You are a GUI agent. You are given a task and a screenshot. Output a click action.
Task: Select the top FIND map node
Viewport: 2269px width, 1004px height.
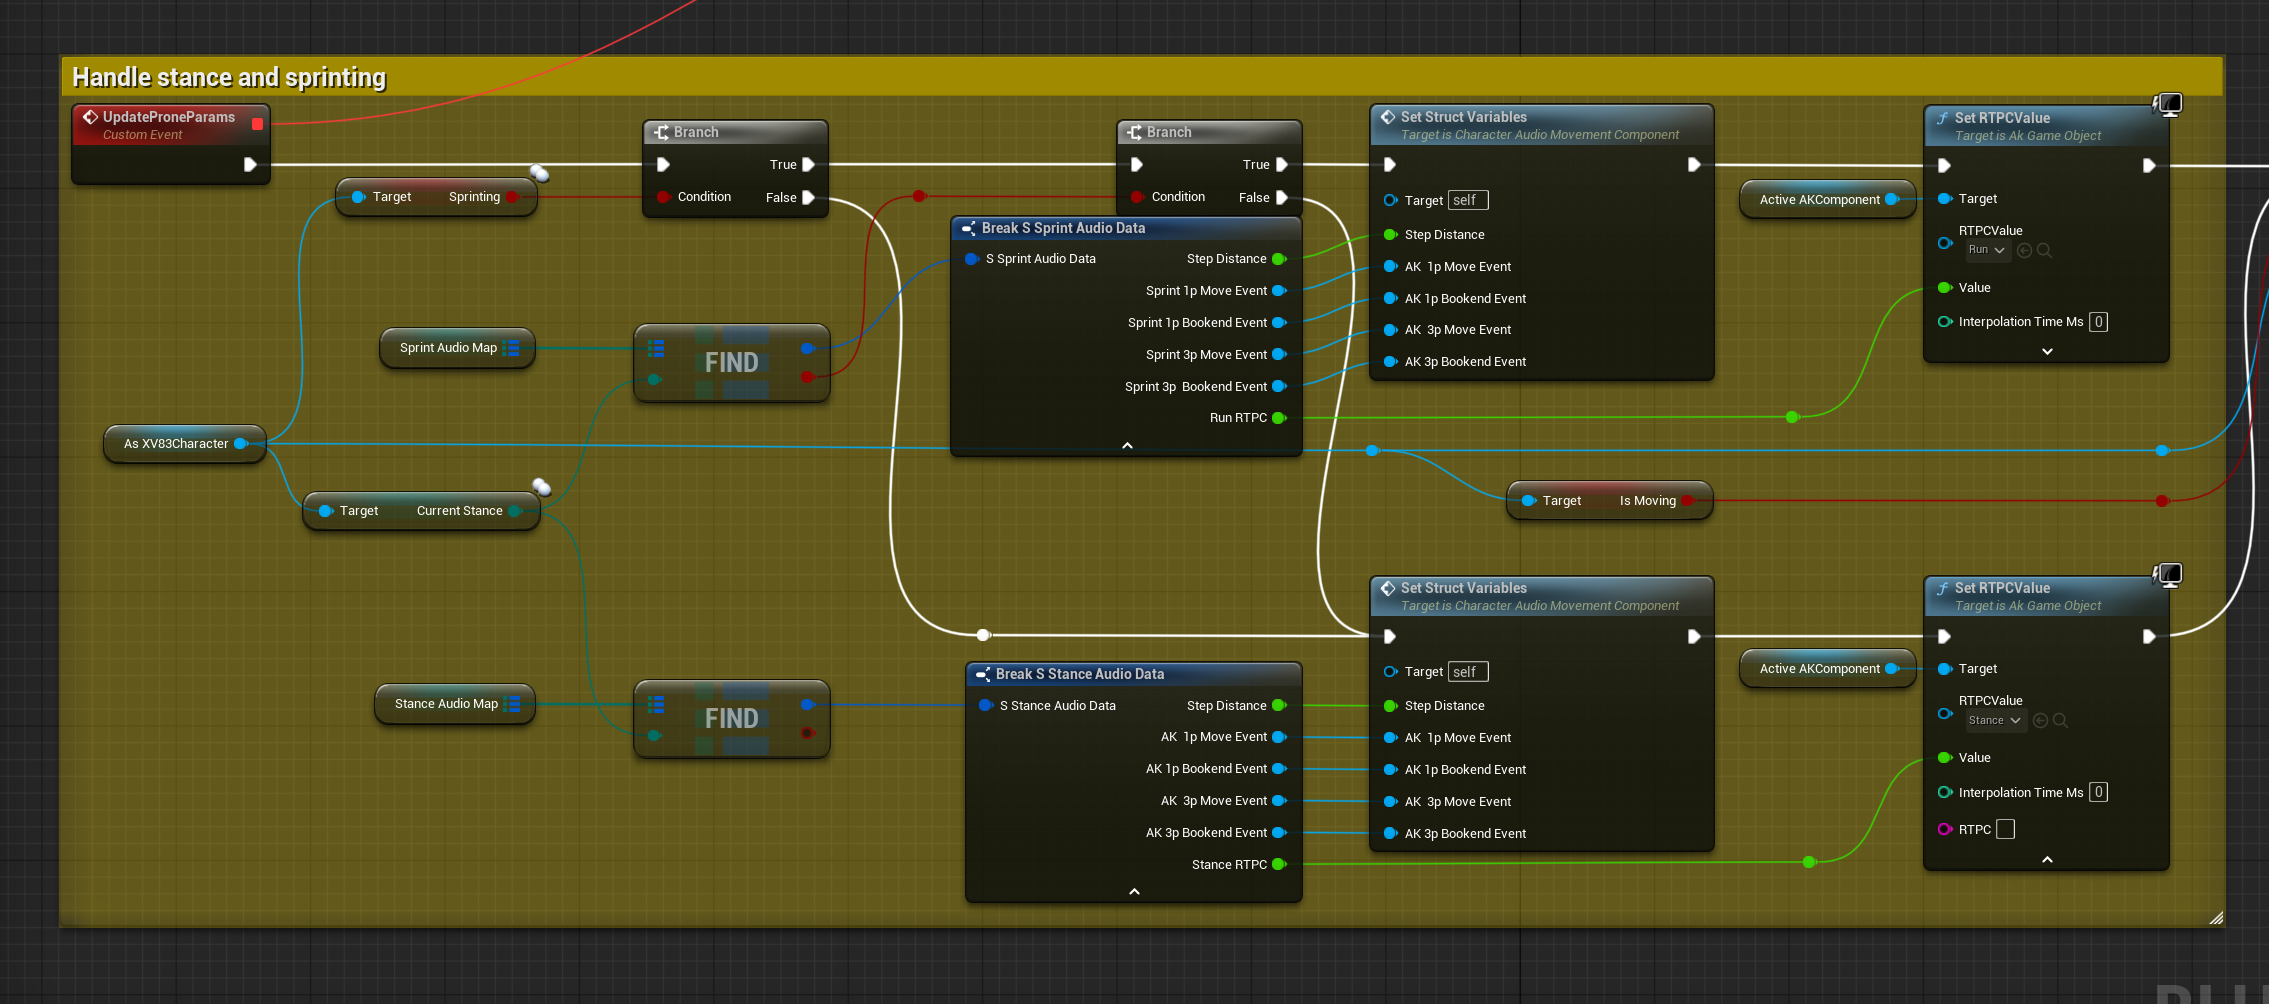pos(732,363)
